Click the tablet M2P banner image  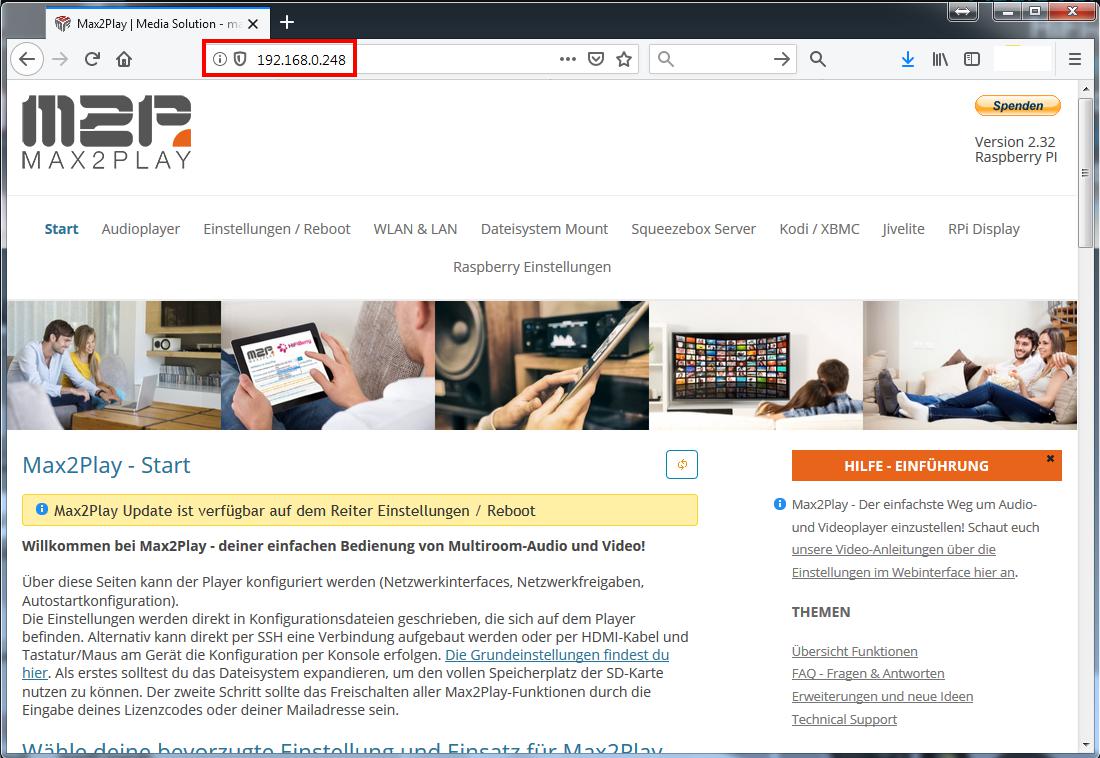coord(328,365)
